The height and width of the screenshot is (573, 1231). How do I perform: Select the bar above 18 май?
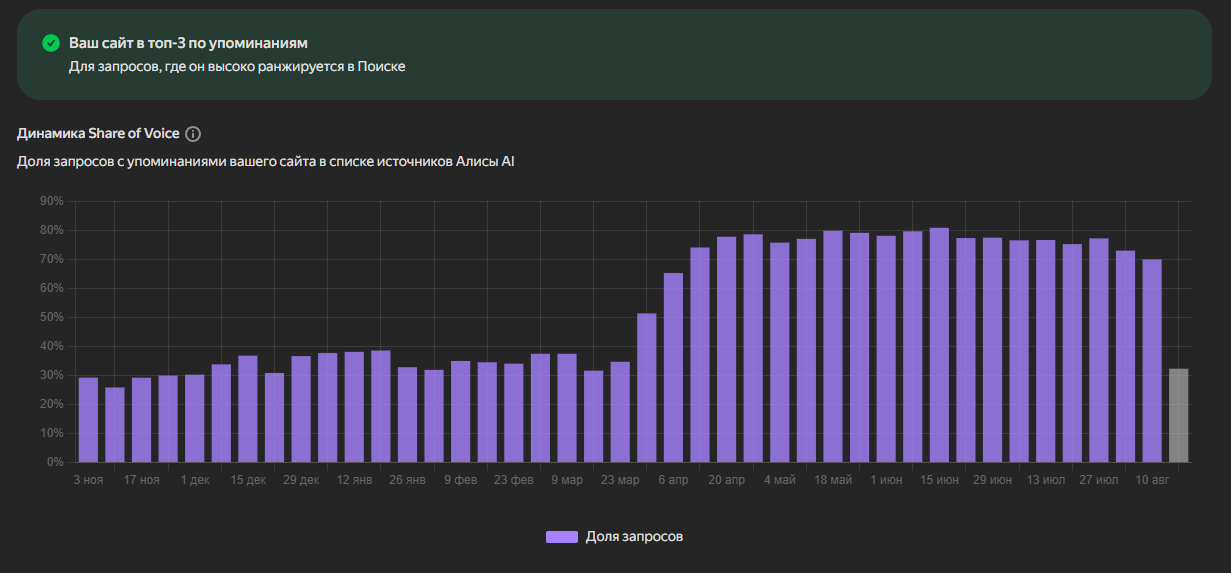point(833,347)
